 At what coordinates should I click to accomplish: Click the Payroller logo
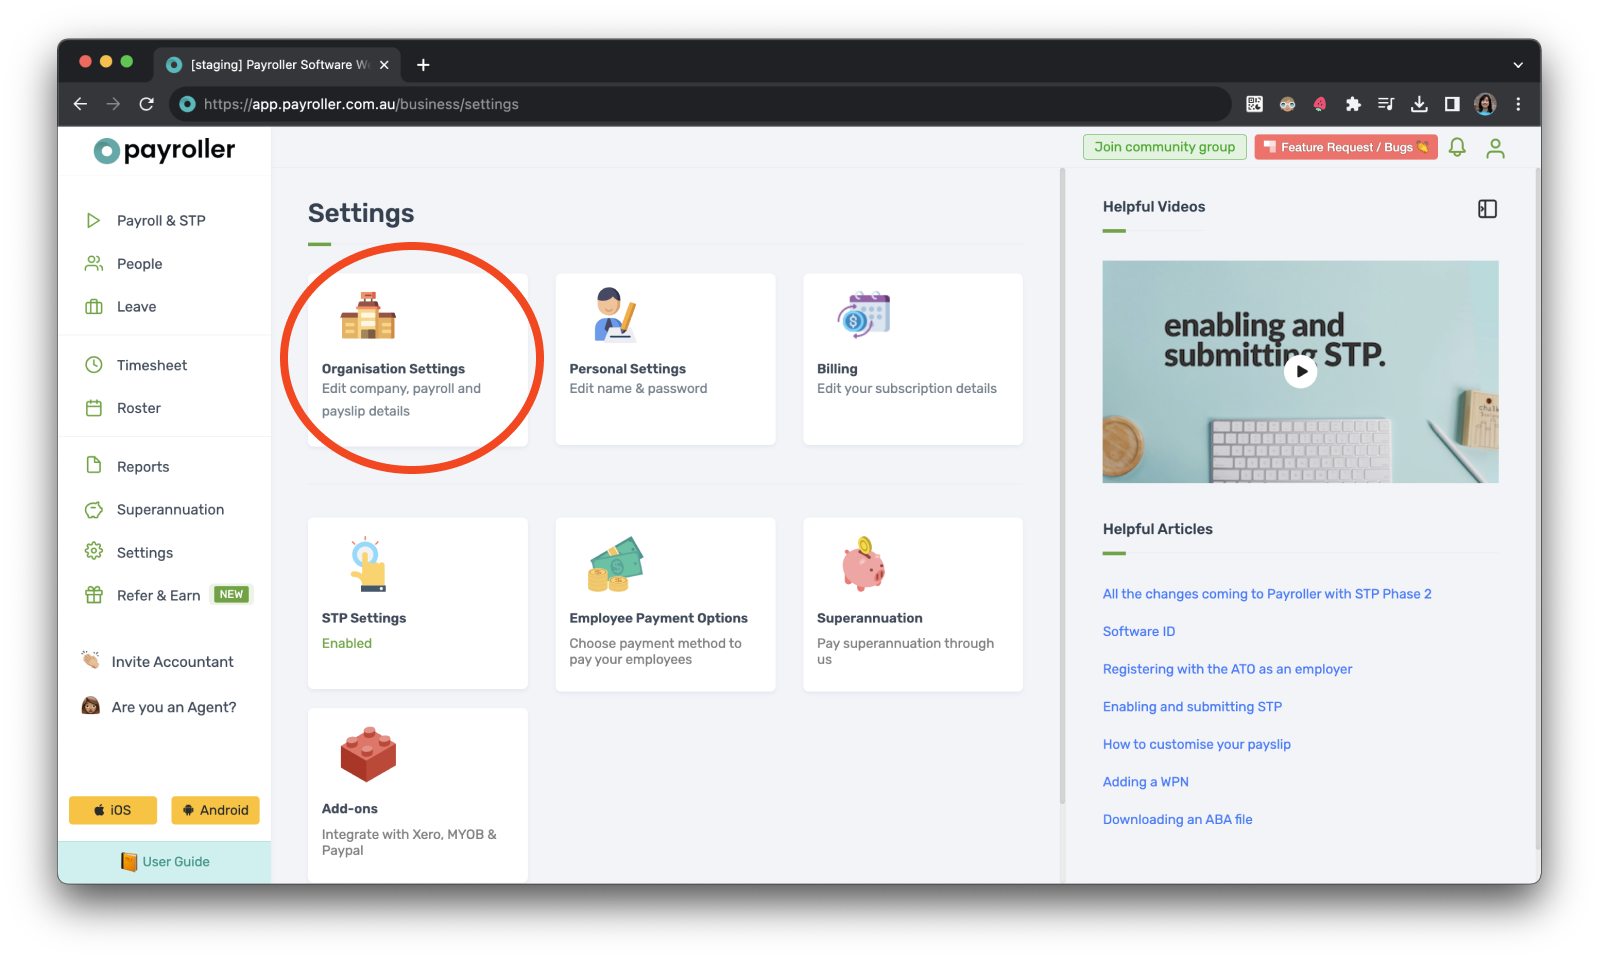(164, 150)
